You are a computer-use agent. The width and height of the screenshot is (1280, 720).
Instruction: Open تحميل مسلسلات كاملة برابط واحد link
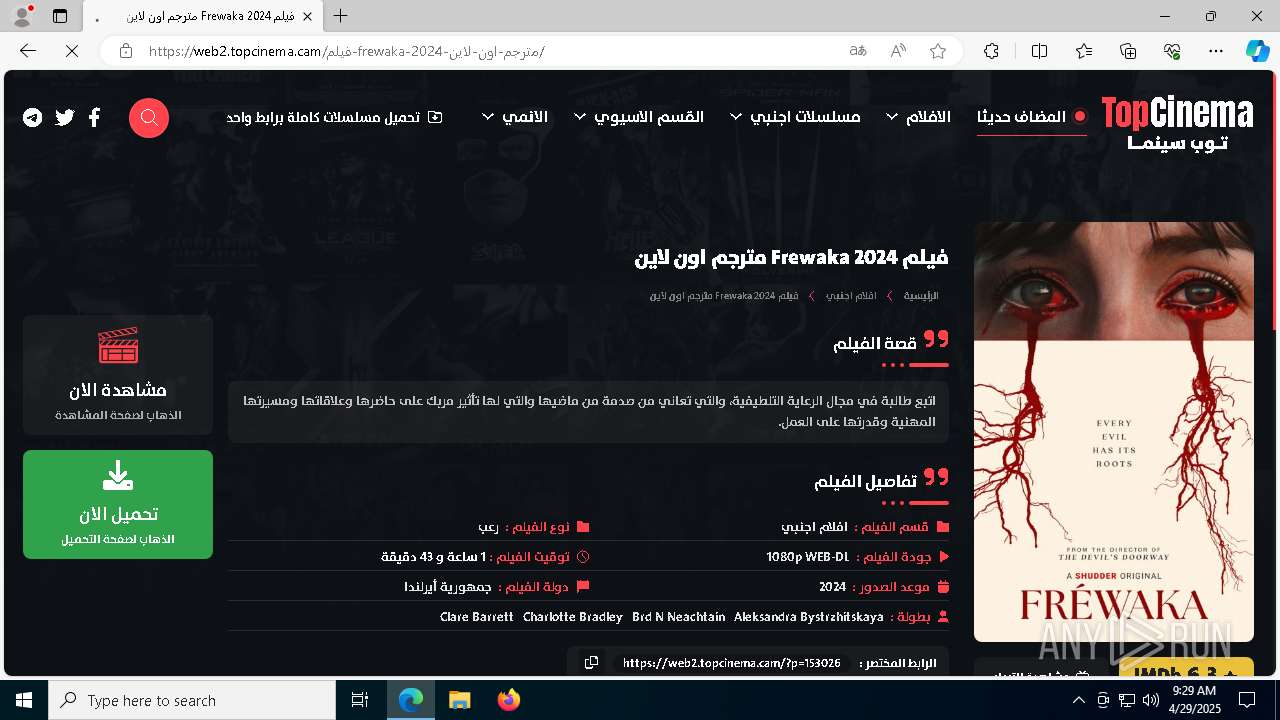coord(334,117)
